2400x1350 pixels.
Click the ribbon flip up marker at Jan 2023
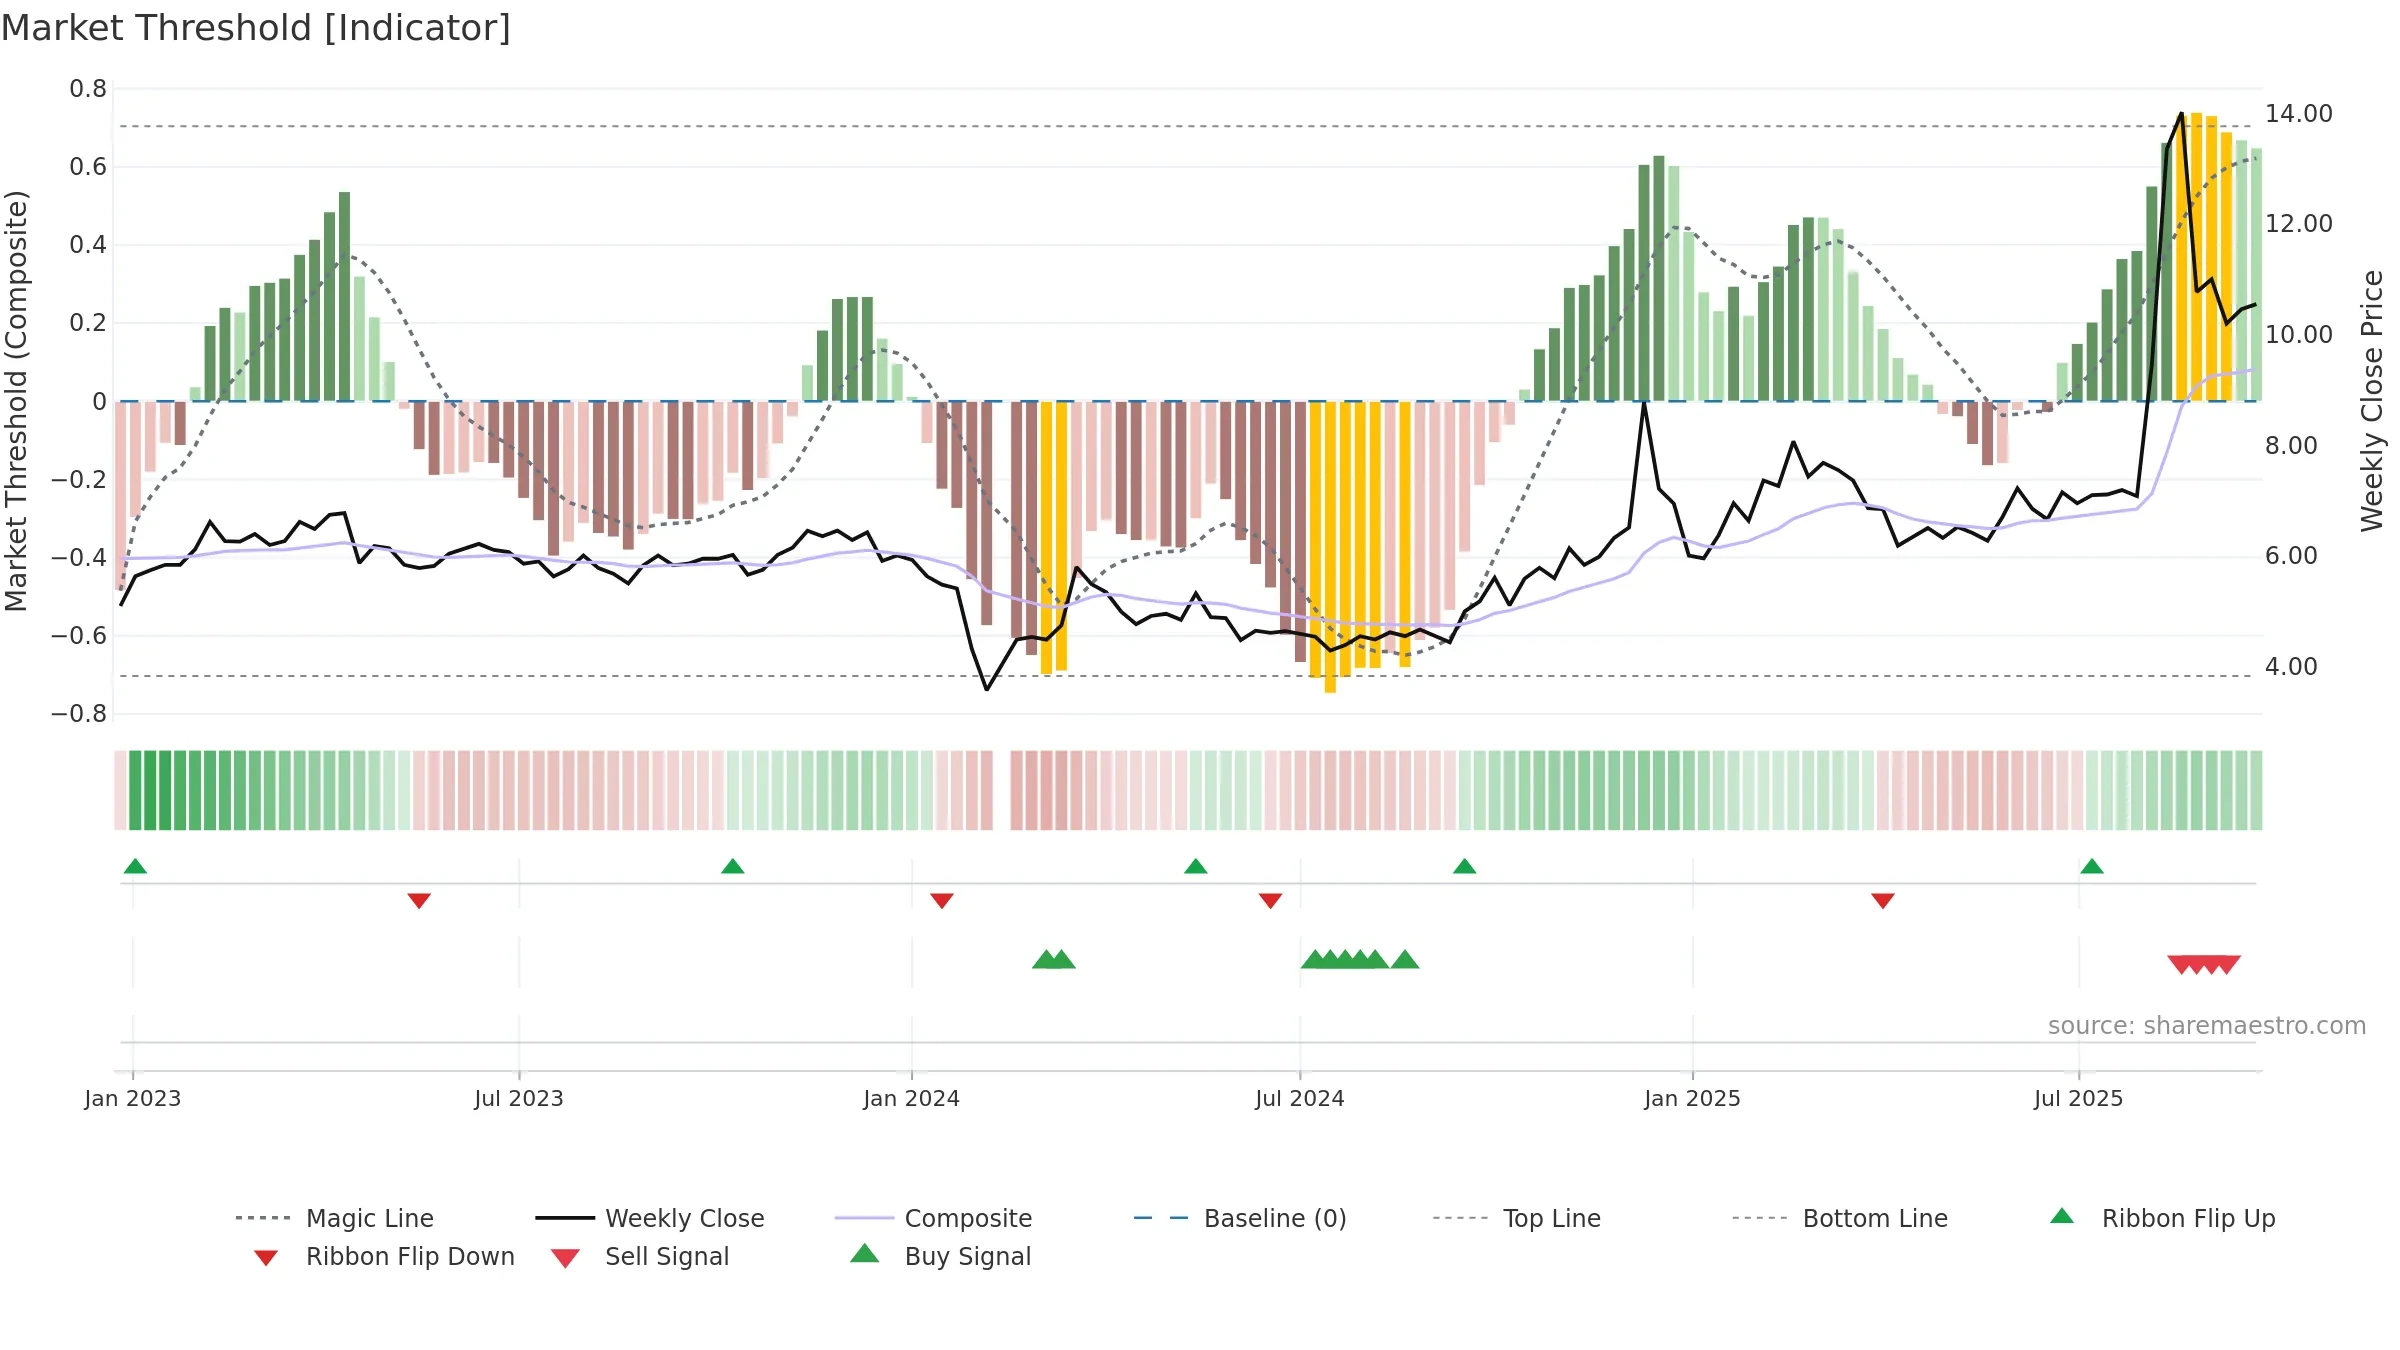pyautogui.click(x=135, y=866)
